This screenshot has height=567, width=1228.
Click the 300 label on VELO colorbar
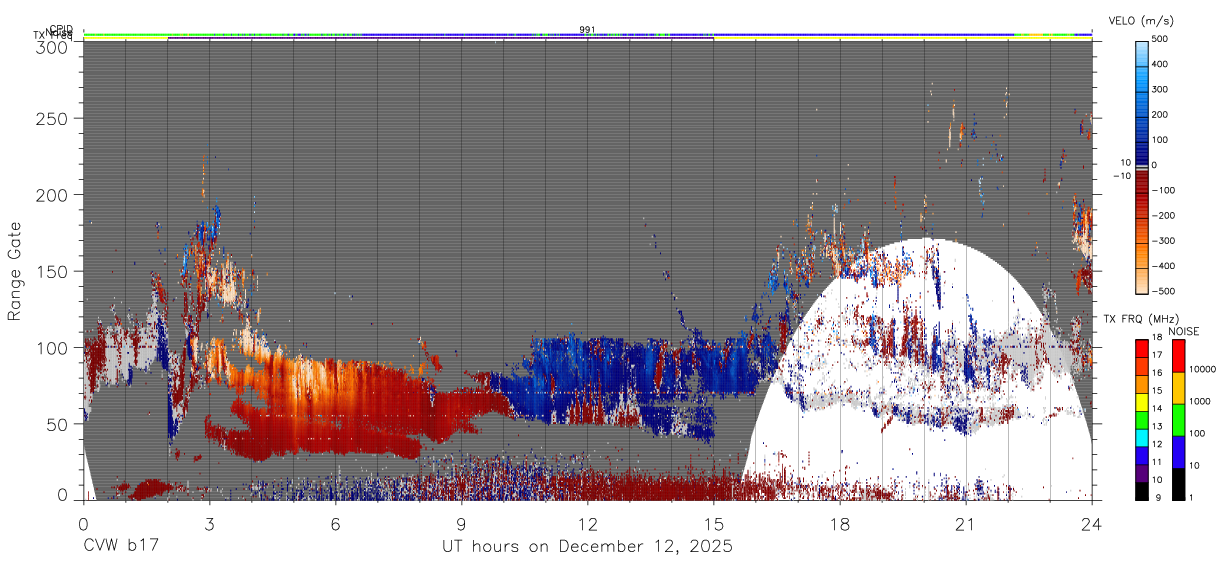pyautogui.click(x=1161, y=89)
